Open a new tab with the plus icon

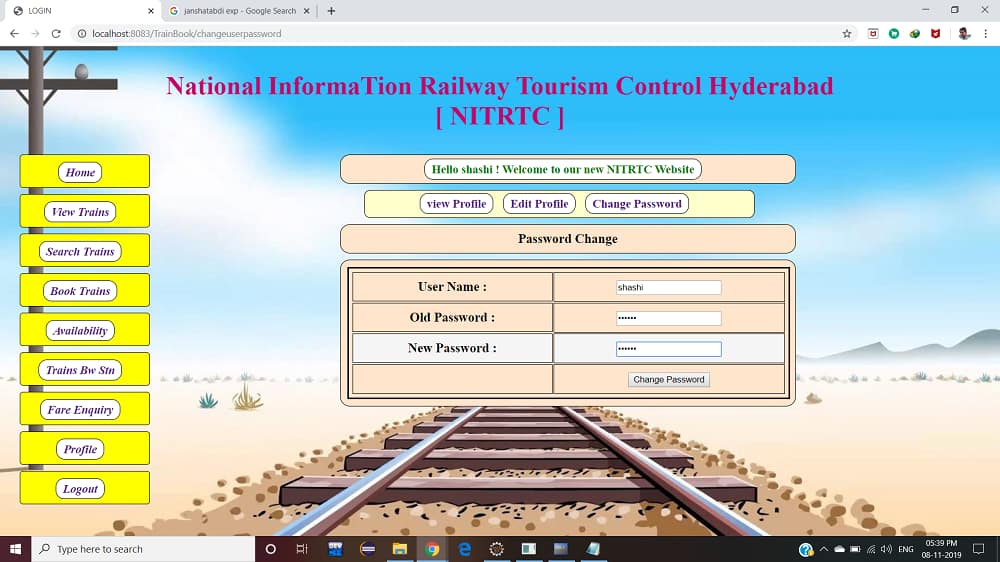point(331,11)
